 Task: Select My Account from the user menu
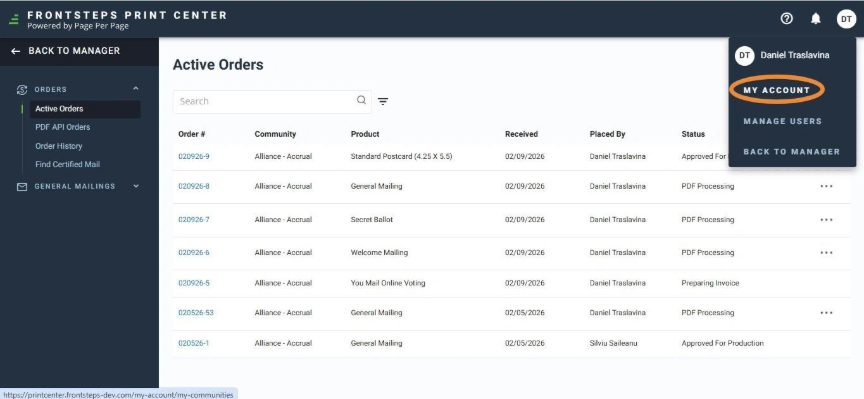pyautogui.click(x=776, y=90)
